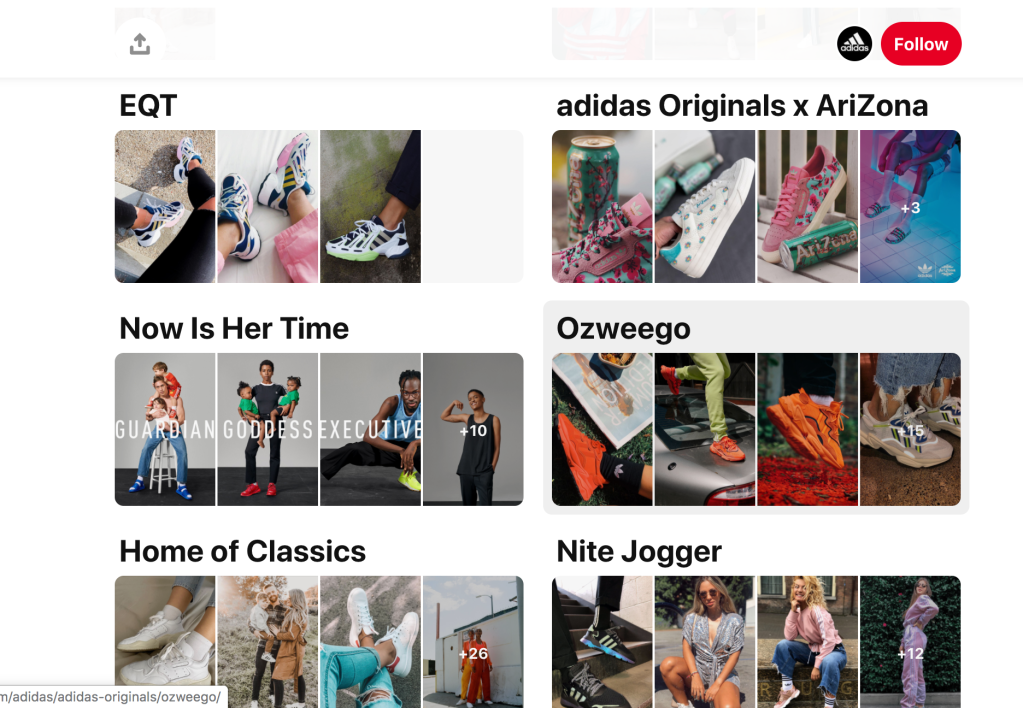Open the Now Is Her Time board
The height and width of the screenshot is (708, 1023).
[234, 328]
